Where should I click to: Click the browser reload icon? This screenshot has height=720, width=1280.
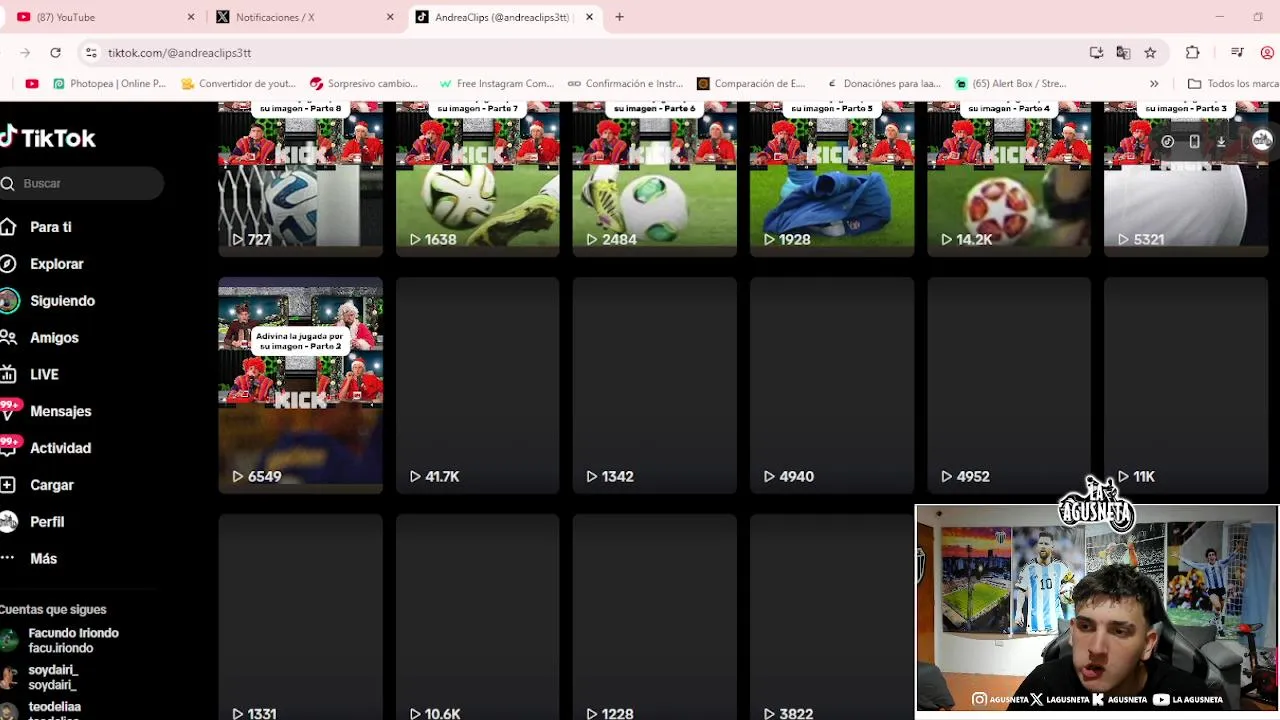coord(55,52)
